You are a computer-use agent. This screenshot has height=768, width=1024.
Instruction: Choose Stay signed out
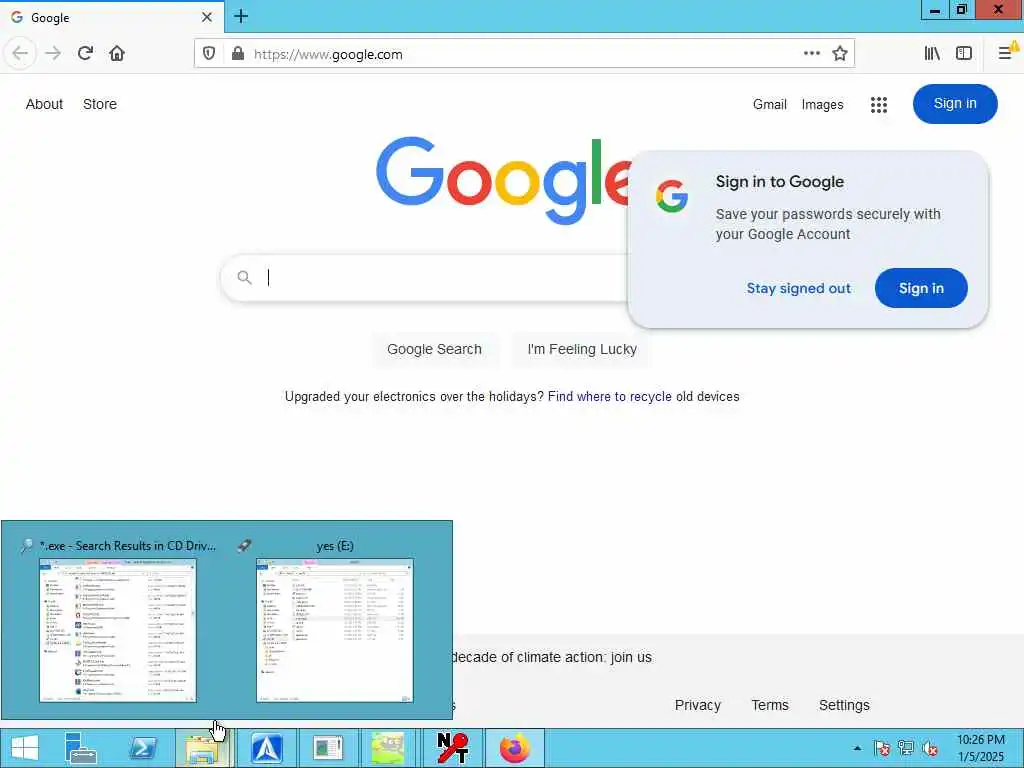pos(799,288)
